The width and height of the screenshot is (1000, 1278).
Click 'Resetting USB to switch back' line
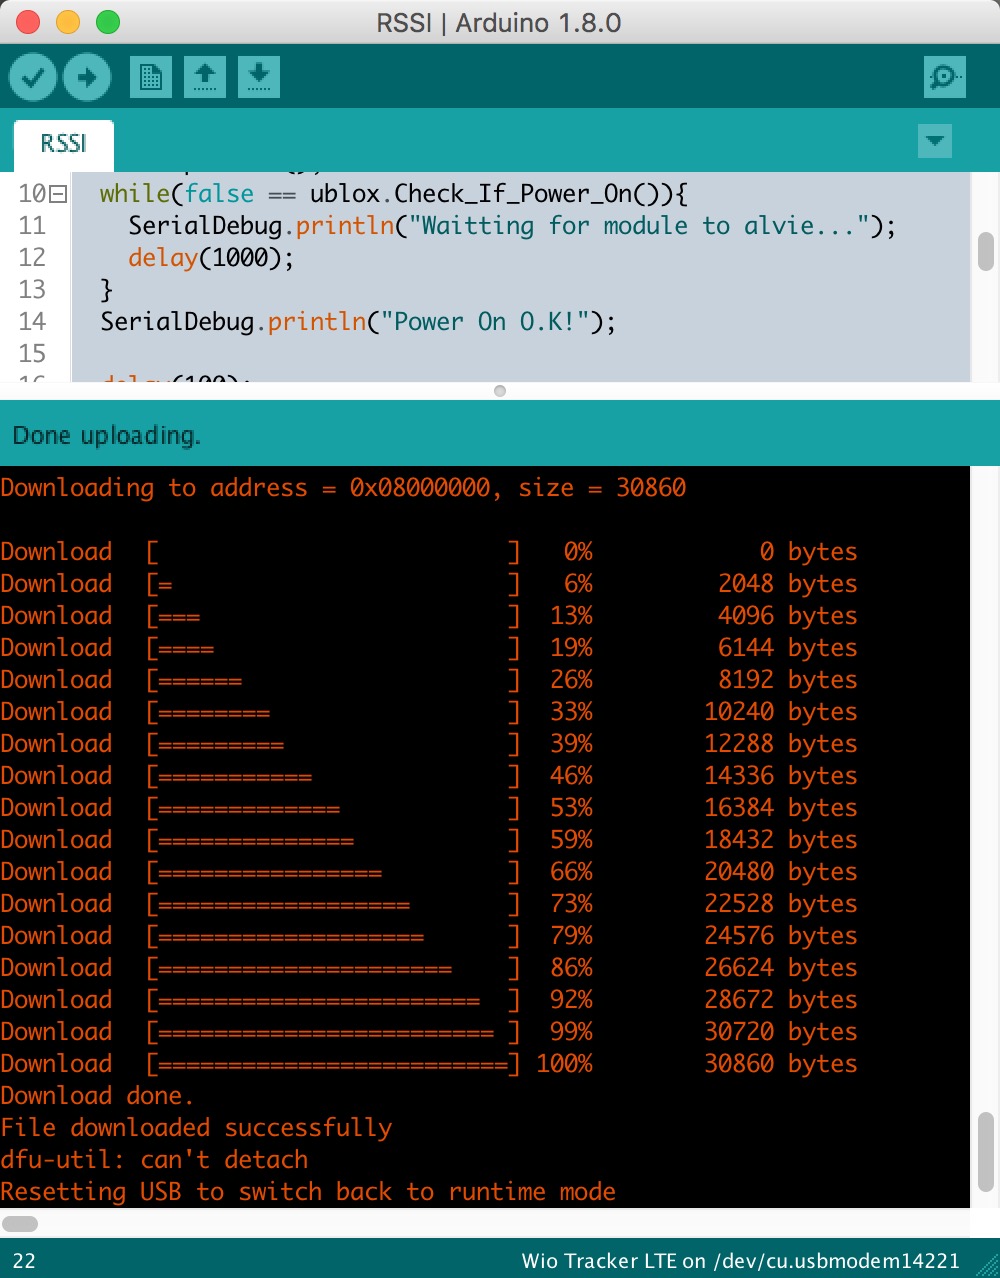tap(308, 1192)
